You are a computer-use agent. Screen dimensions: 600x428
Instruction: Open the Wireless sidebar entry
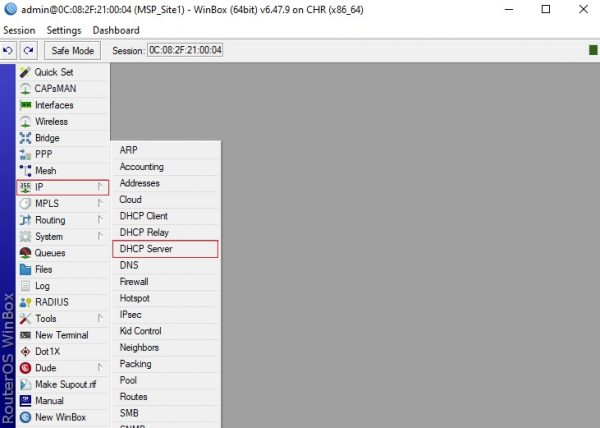pyautogui.click(x=51, y=122)
